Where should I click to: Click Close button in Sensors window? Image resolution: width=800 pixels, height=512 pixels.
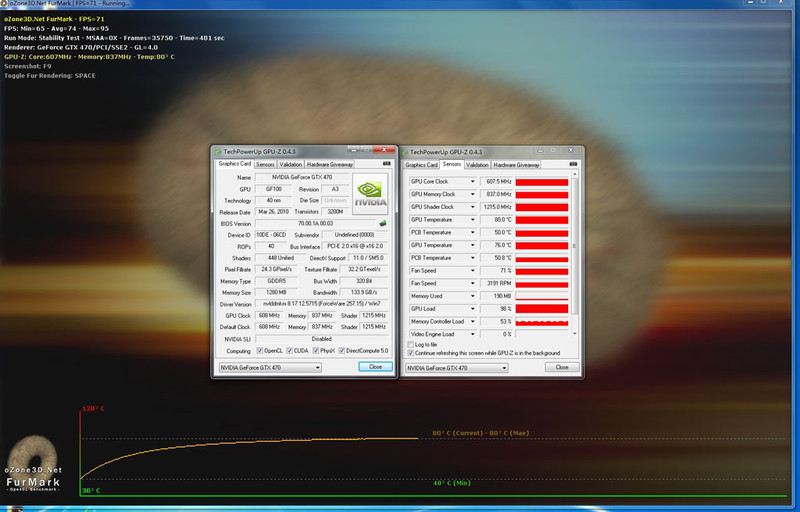coord(562,367)
